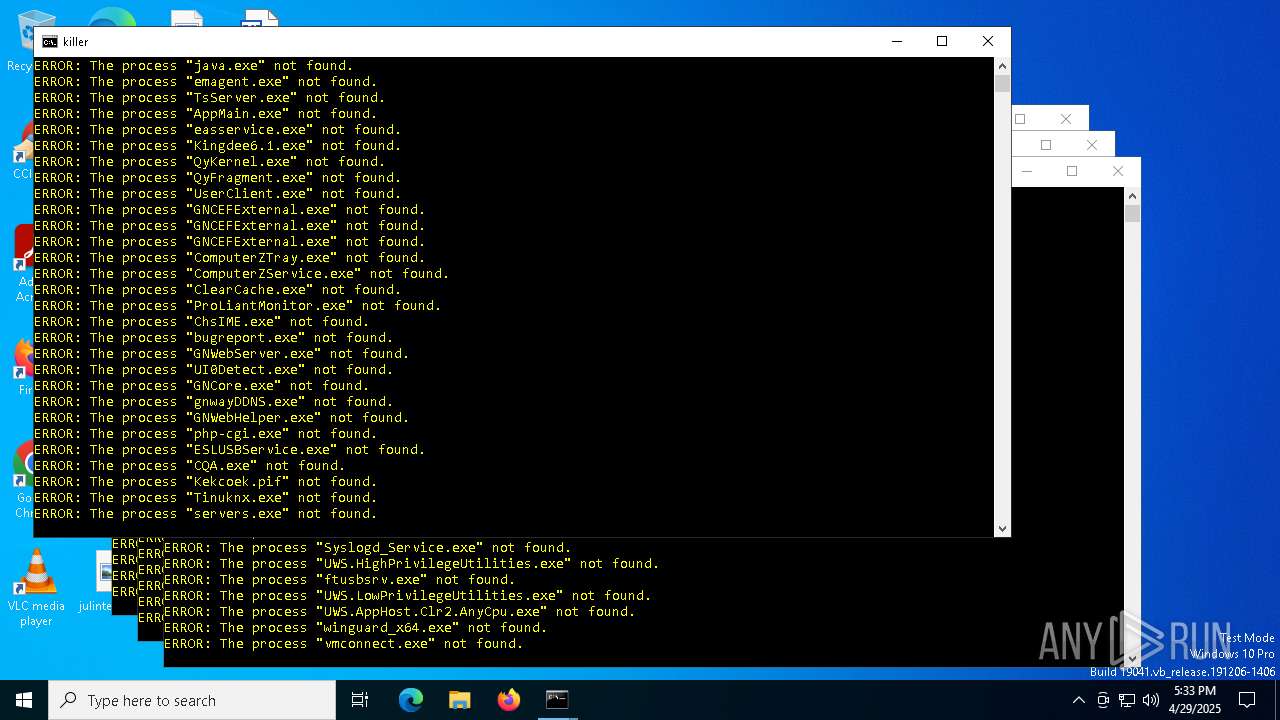Minimize the frontmost background console window
Image resolution: width=1280 pixels, height=720 pixels.
1027,171
